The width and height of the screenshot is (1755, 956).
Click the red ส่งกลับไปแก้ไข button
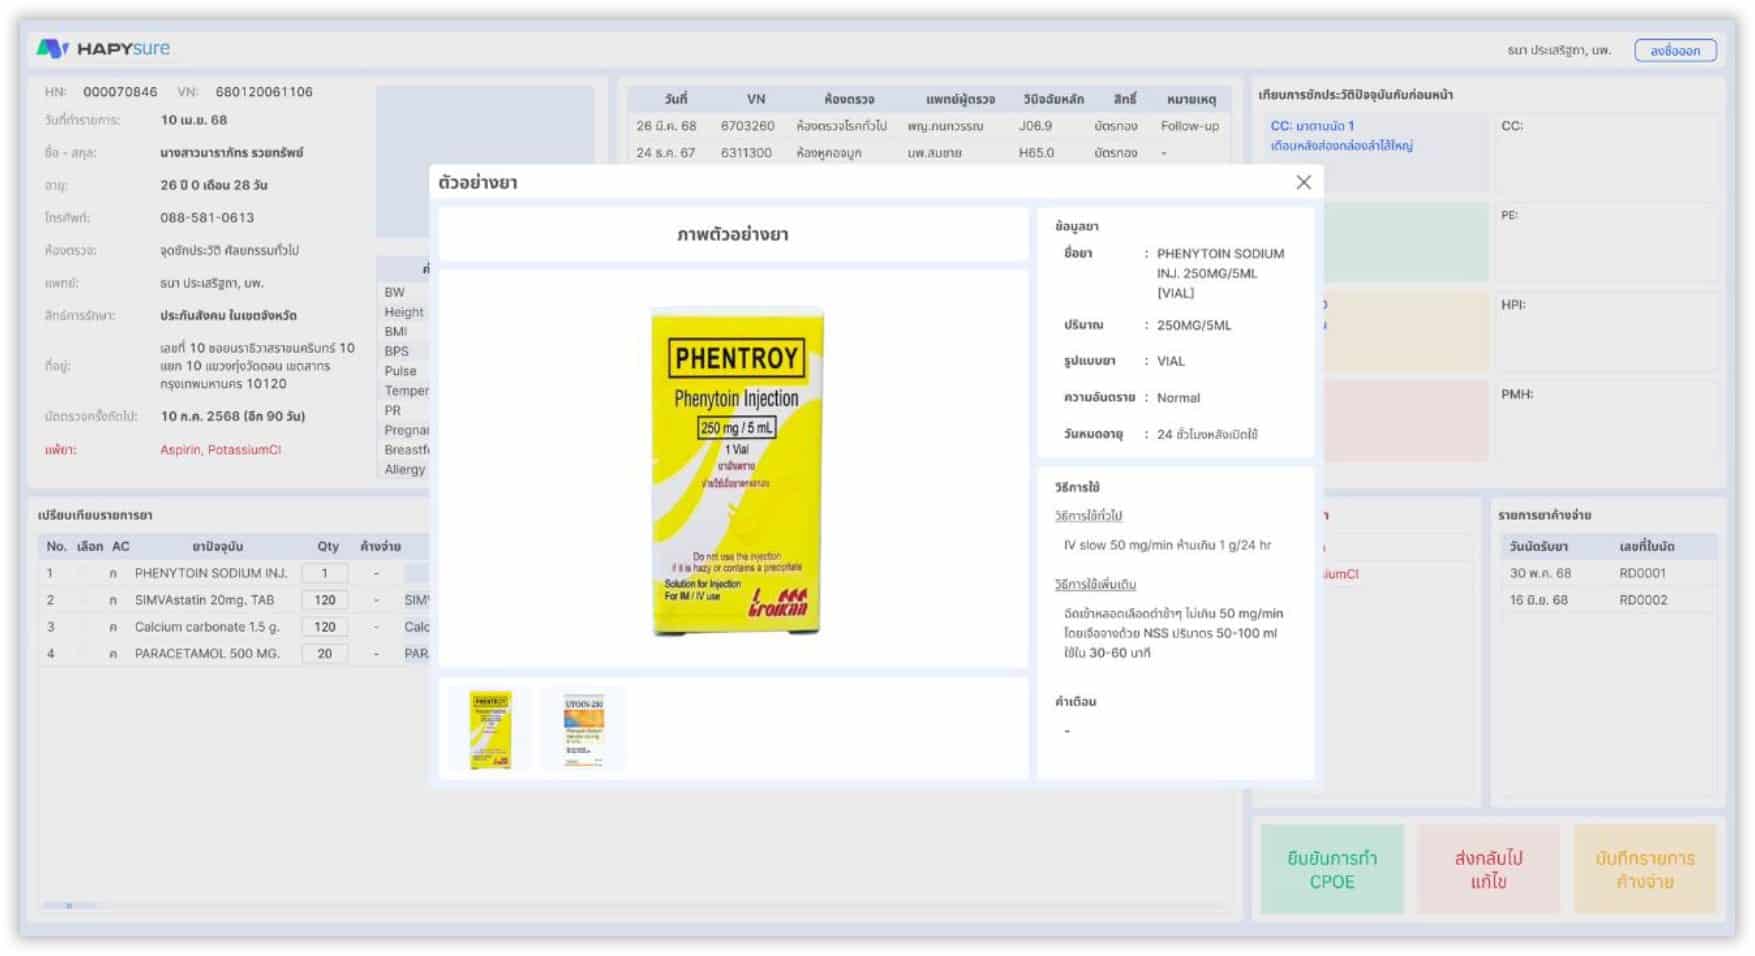pos(1488,869)
